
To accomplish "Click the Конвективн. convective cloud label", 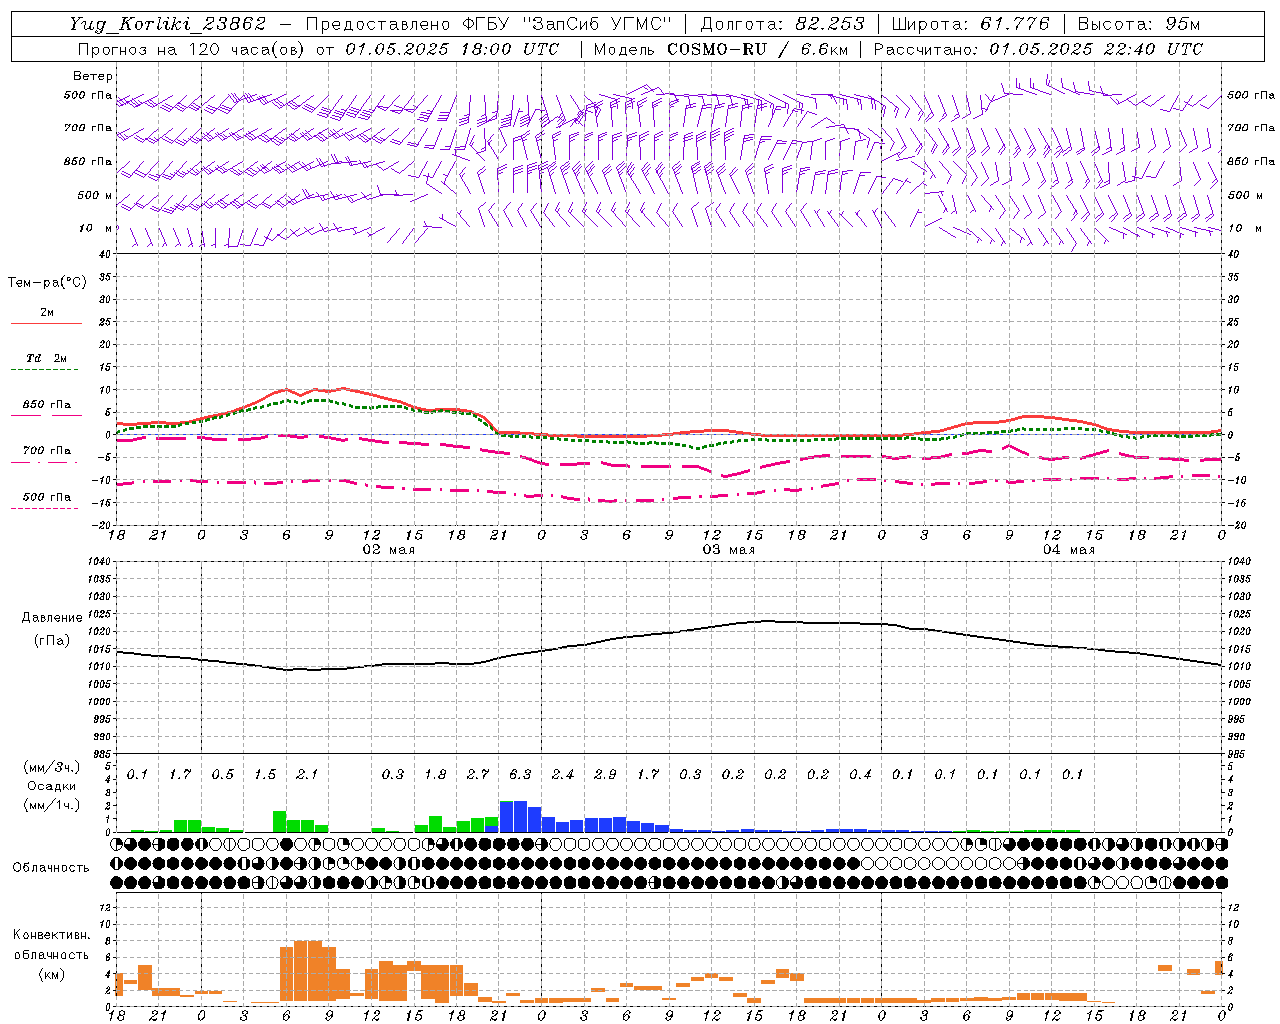I will (51, 935).
